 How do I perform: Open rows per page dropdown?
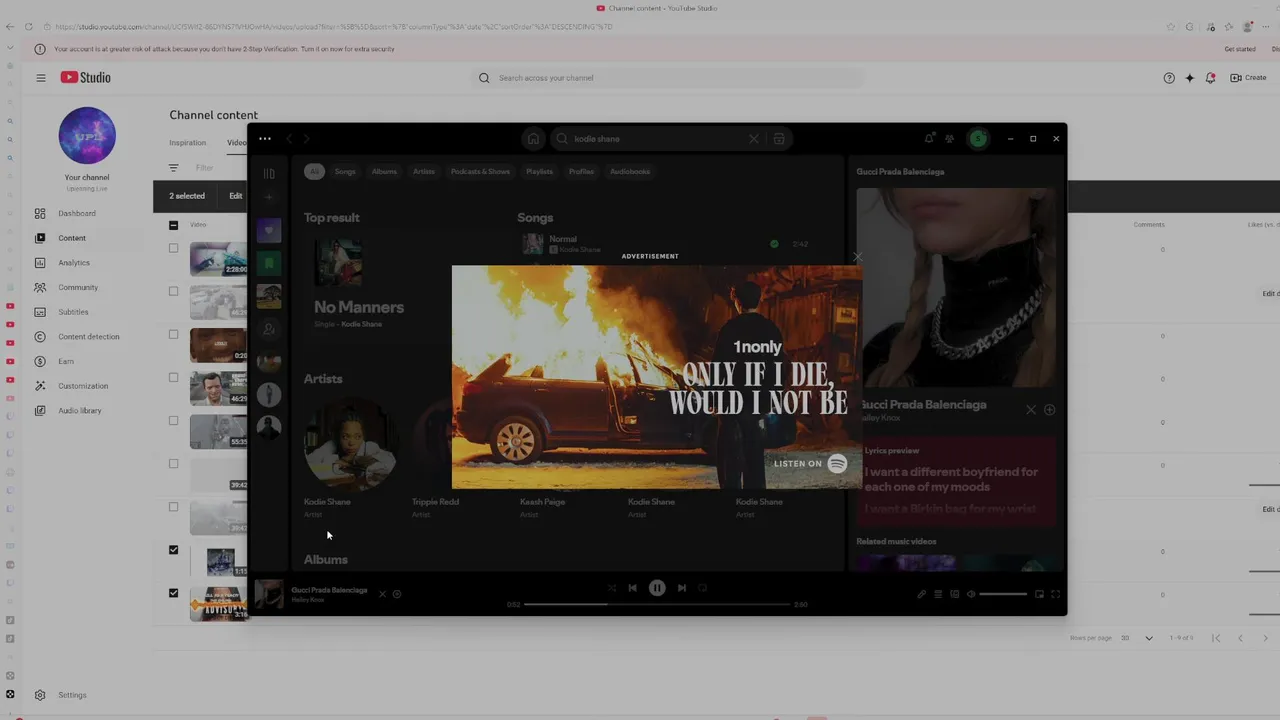coord(1137,638)
